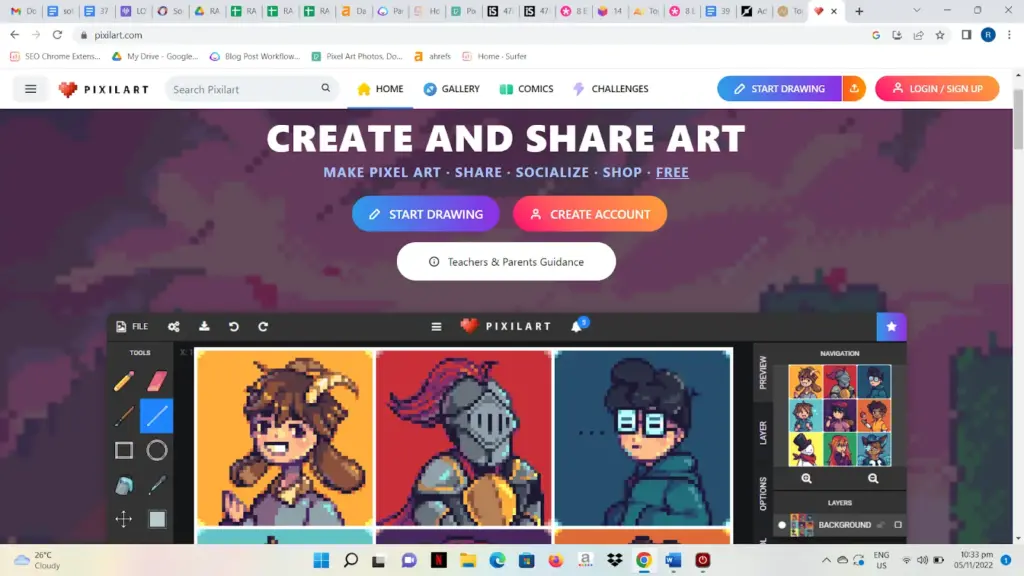The height and width of the screenshot is (576, 1024).
Task: Click the Undo arrow in the editor toolbar
Action: click(x=234, y=326)
